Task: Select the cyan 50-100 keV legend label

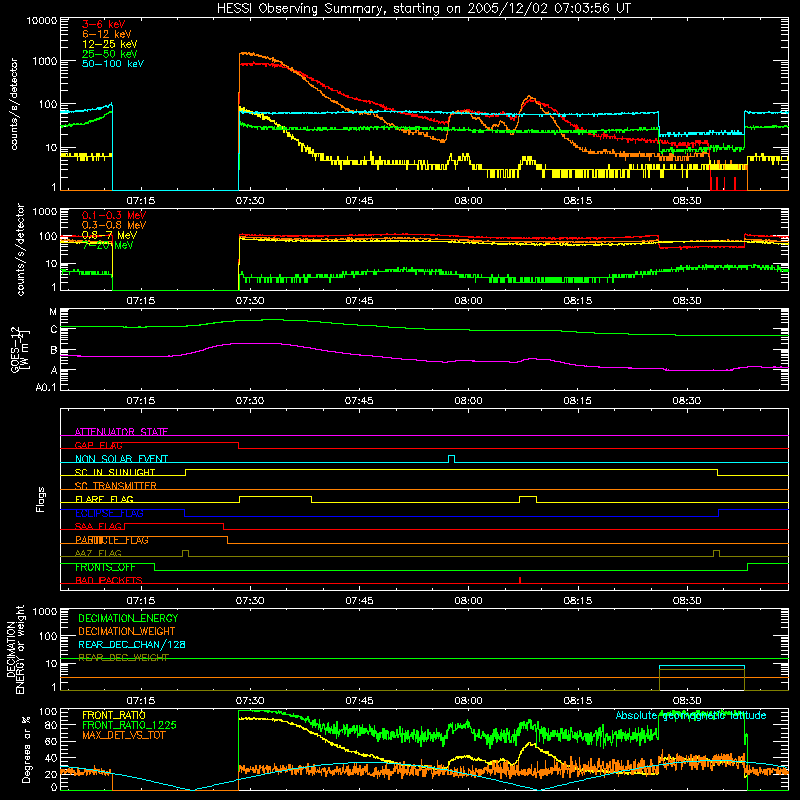Action: pyautogui.click(x=113, y=64)
